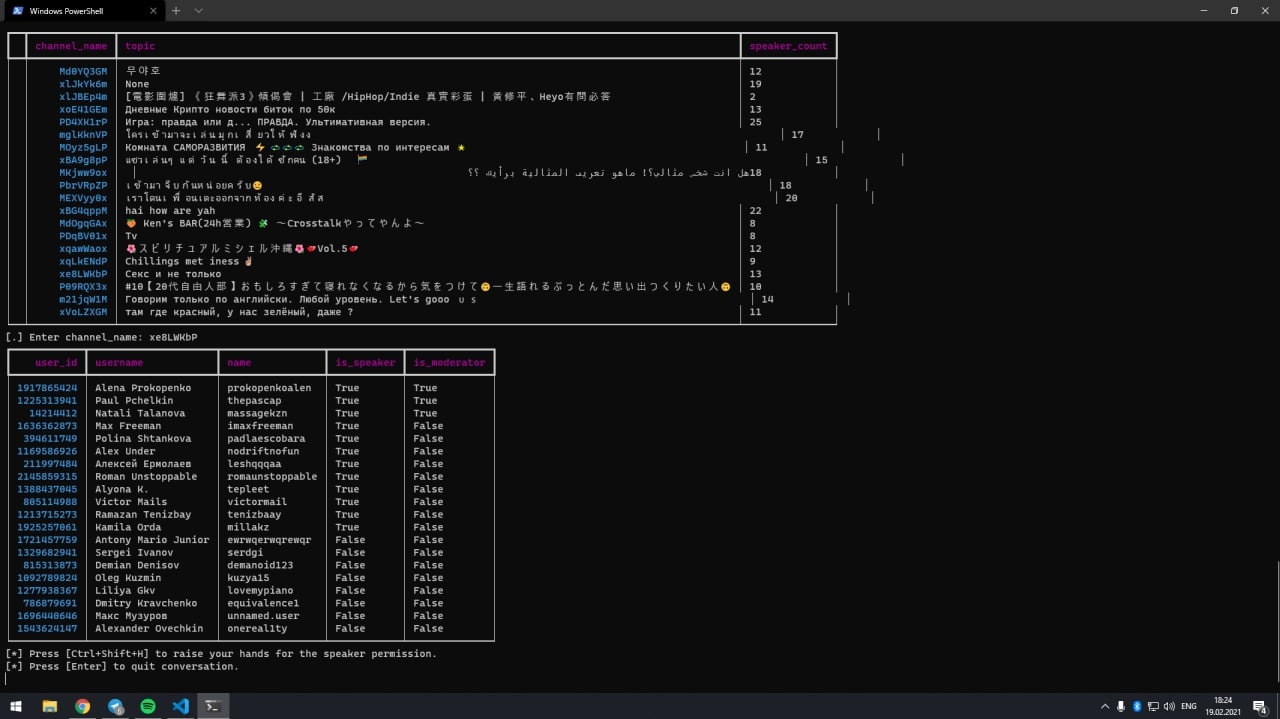Open the volume control in the tray

point(1170,706)
